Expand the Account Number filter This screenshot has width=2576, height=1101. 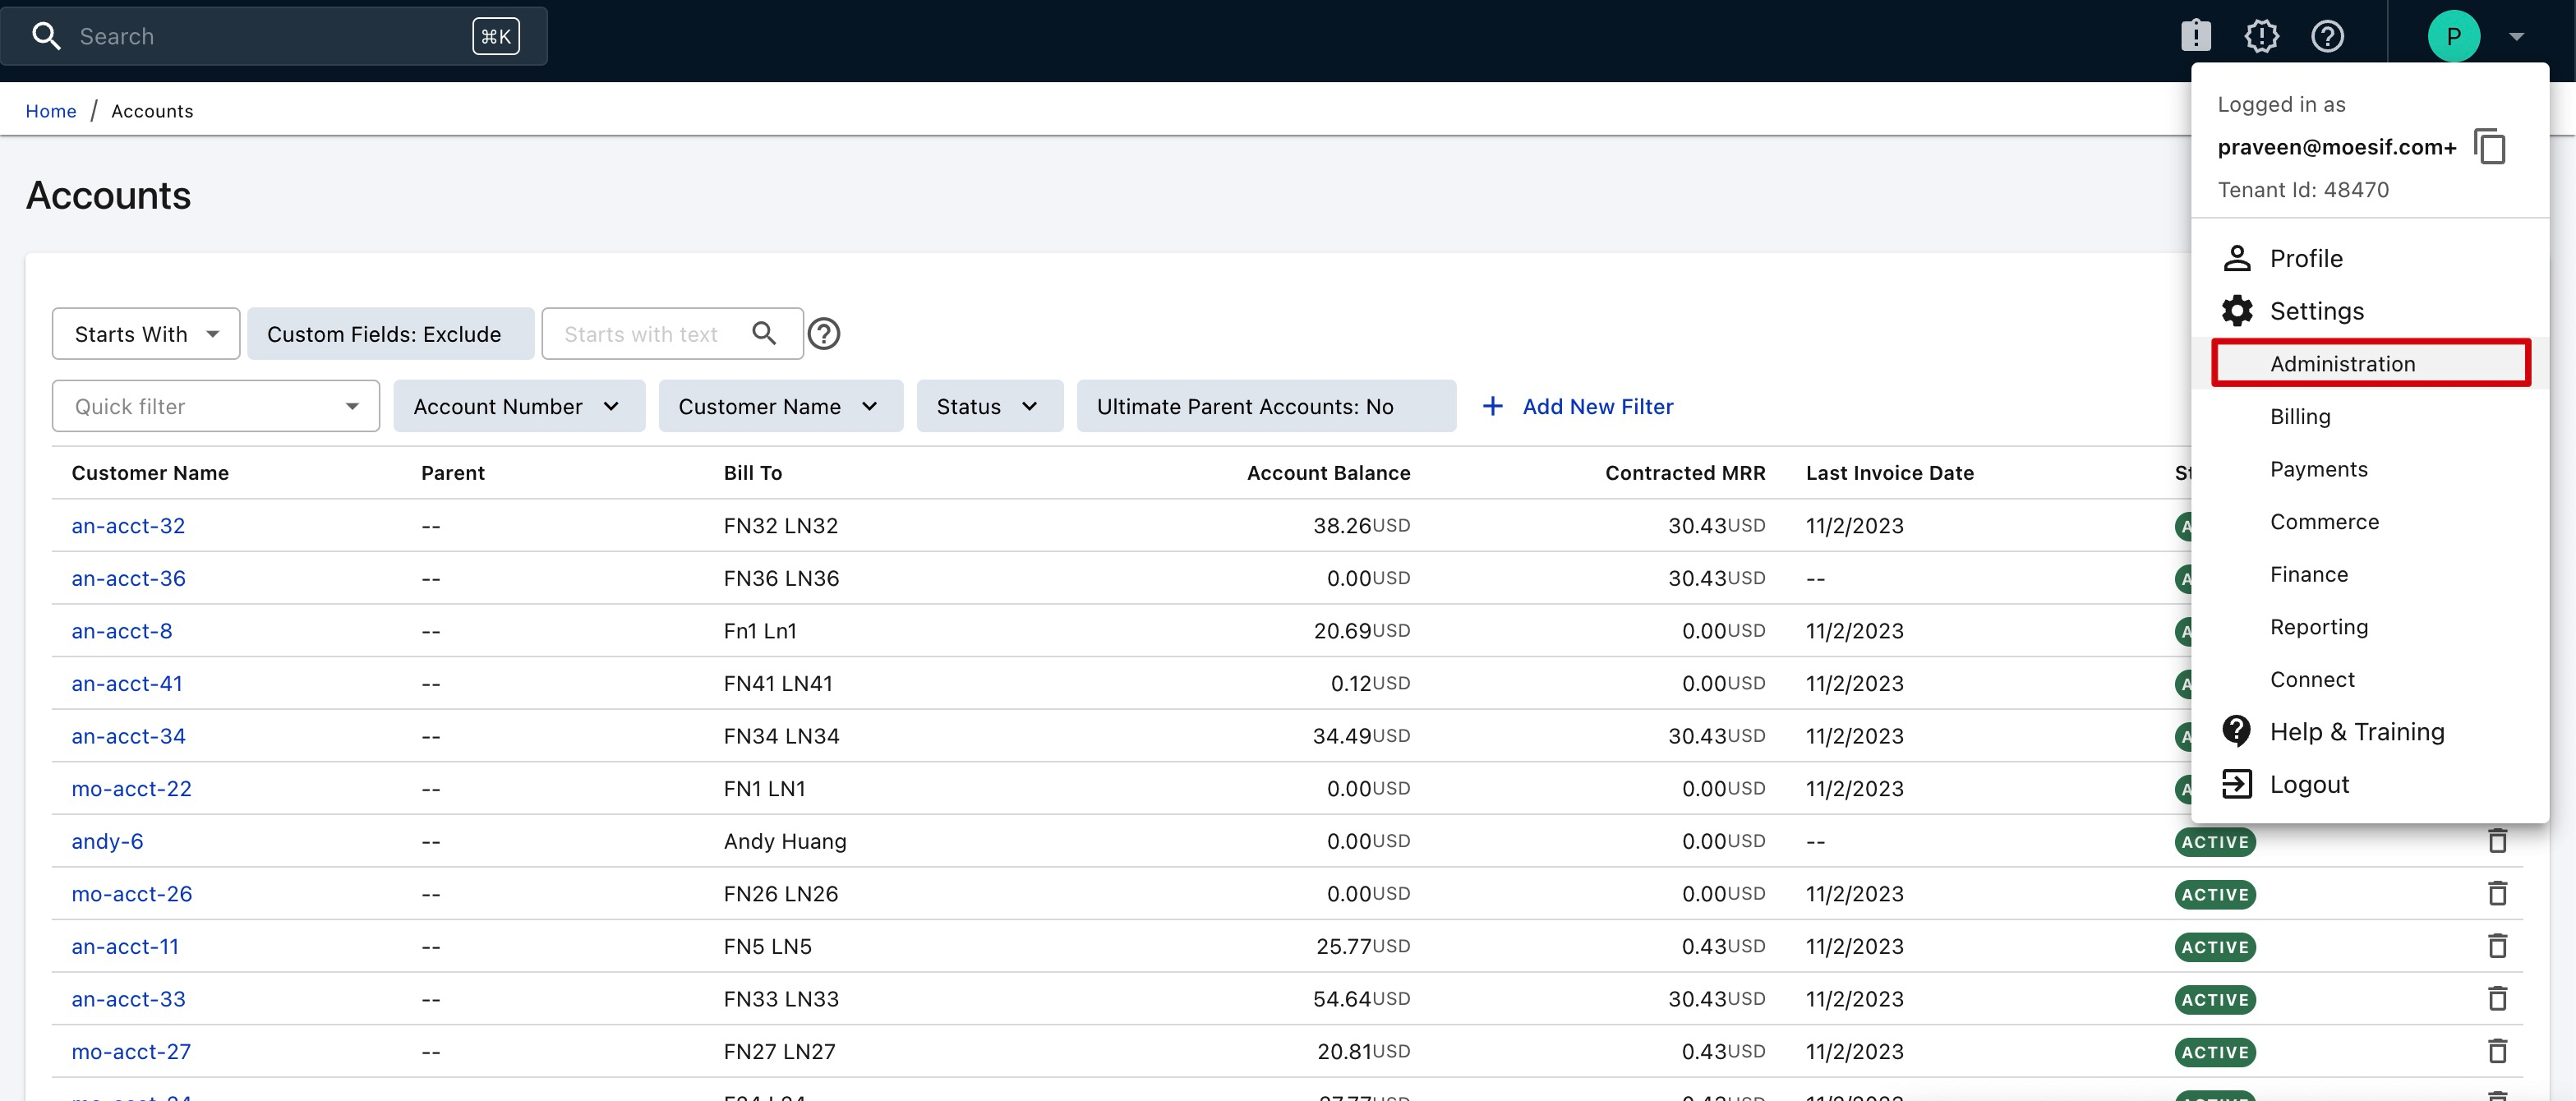click(x=518, y=406)
